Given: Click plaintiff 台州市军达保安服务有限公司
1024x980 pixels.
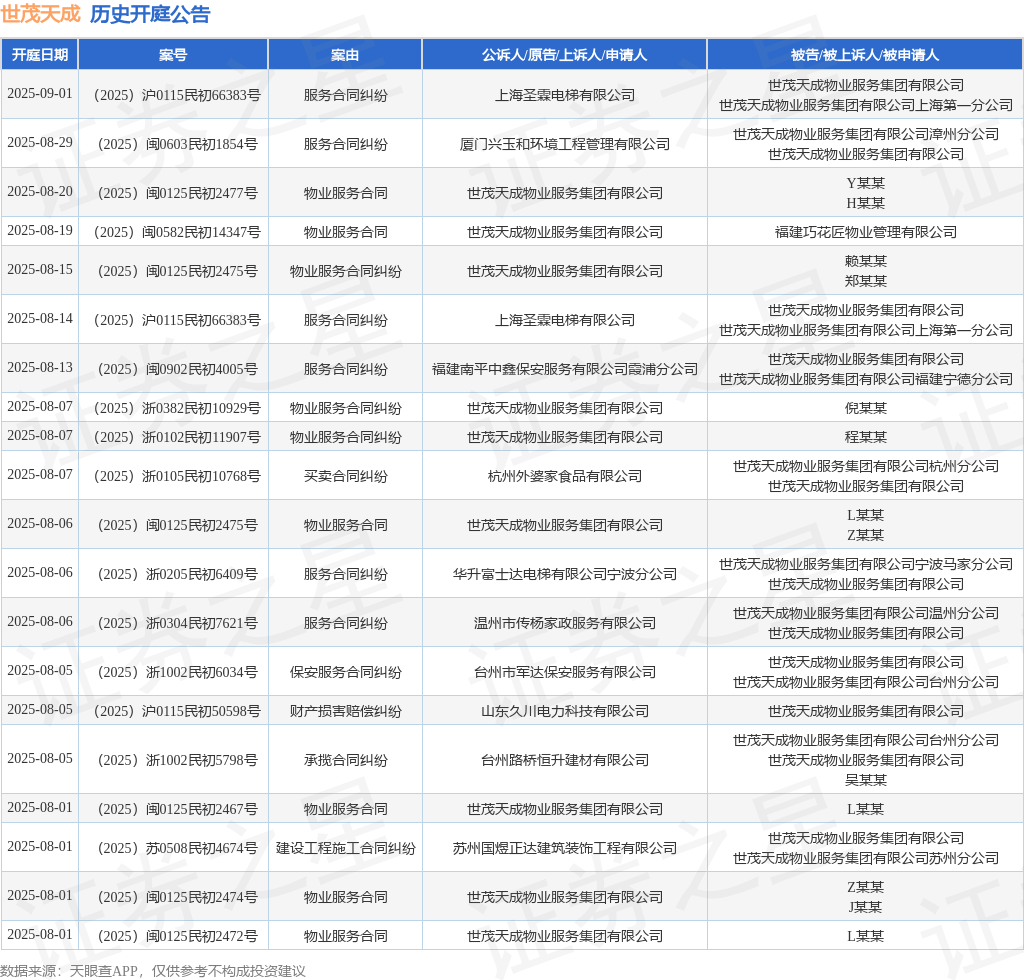Looking at the screenshot, I should 565,672.
